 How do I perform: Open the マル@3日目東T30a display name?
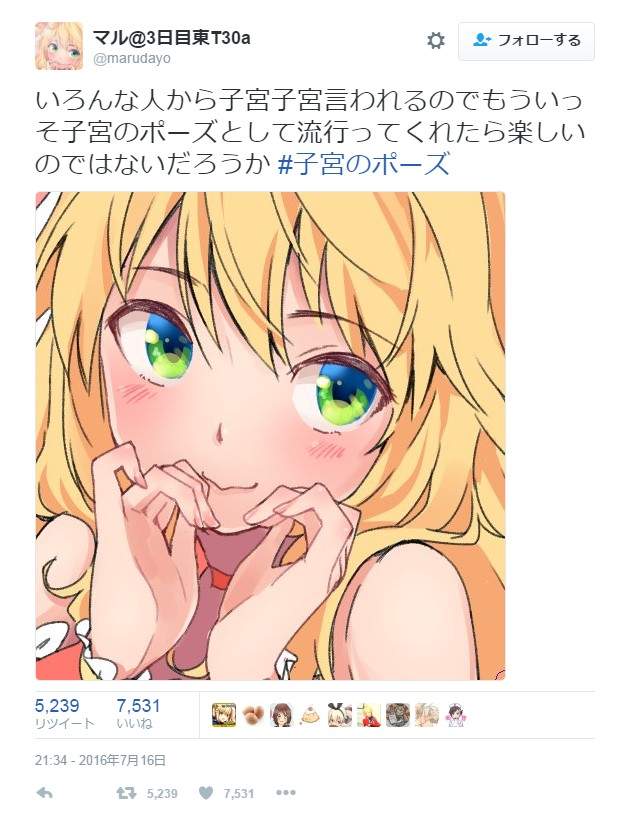pyautogui.click(x=171, y=37)
